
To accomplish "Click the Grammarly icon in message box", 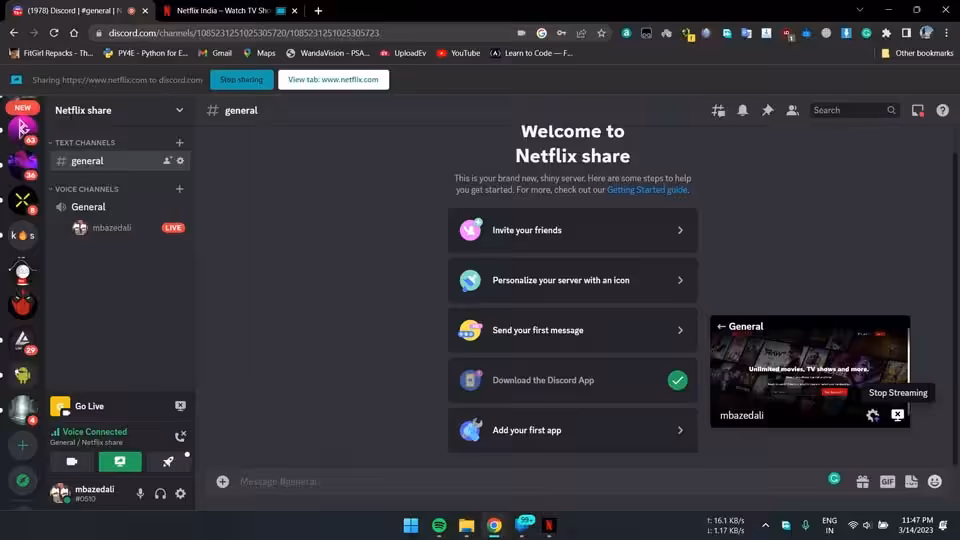I will tap(834, 479).
